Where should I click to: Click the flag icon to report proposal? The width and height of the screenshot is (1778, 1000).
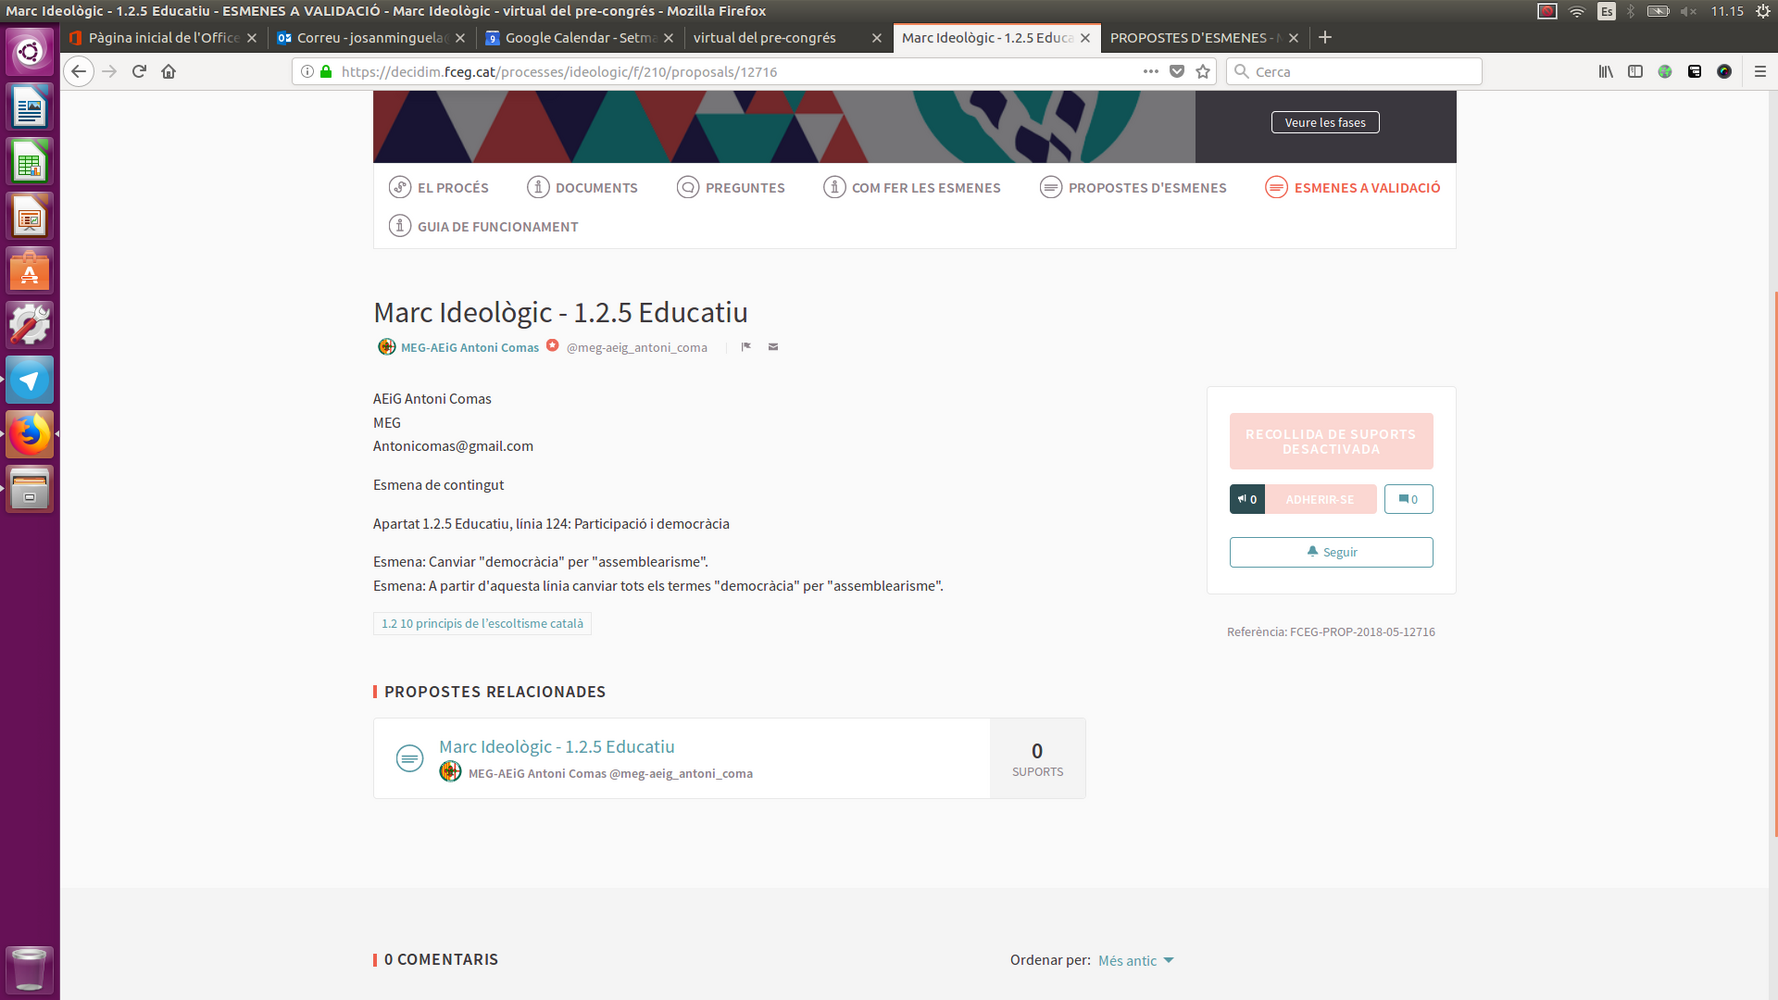tap(746, 347)
